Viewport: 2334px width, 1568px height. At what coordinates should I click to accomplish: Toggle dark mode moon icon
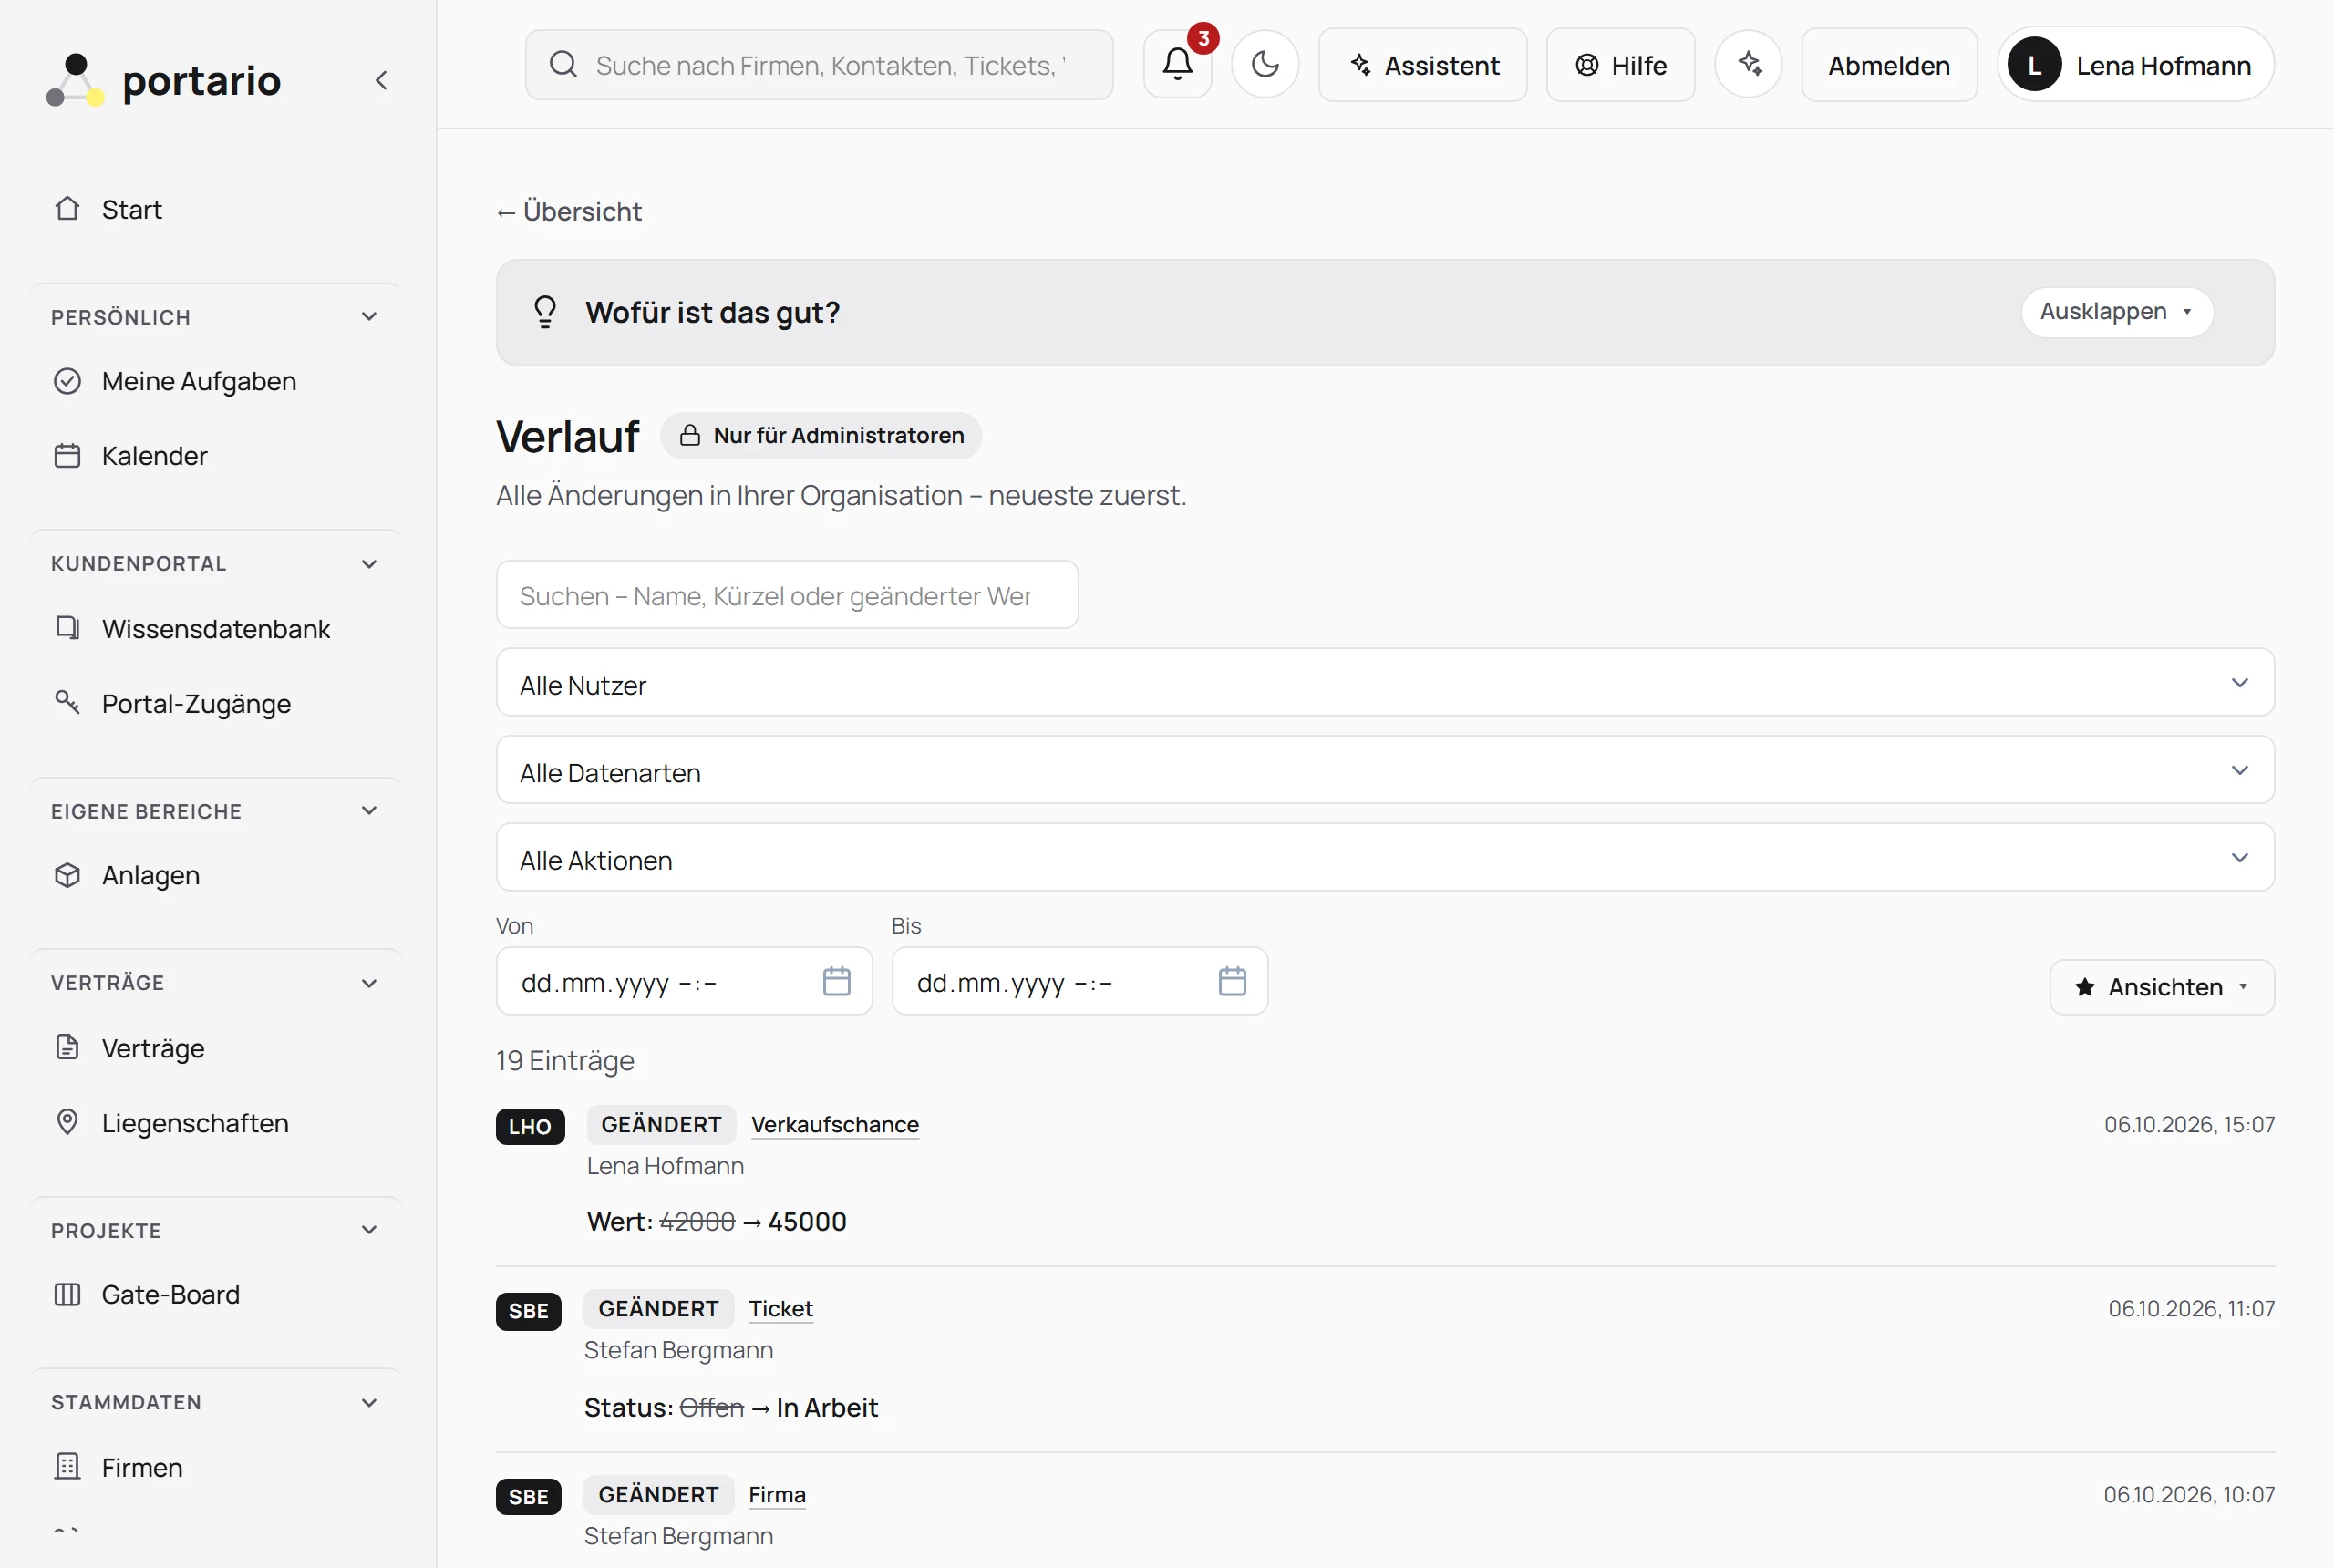point(1265,64)
